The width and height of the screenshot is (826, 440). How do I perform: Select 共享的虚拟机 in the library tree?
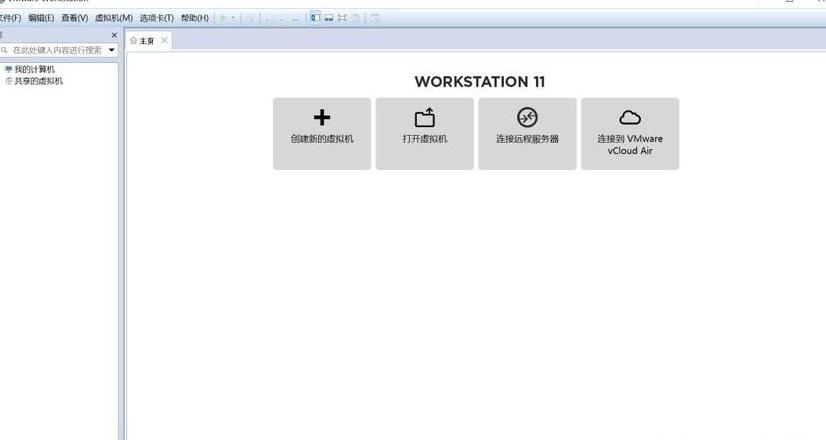click(38, 81)
